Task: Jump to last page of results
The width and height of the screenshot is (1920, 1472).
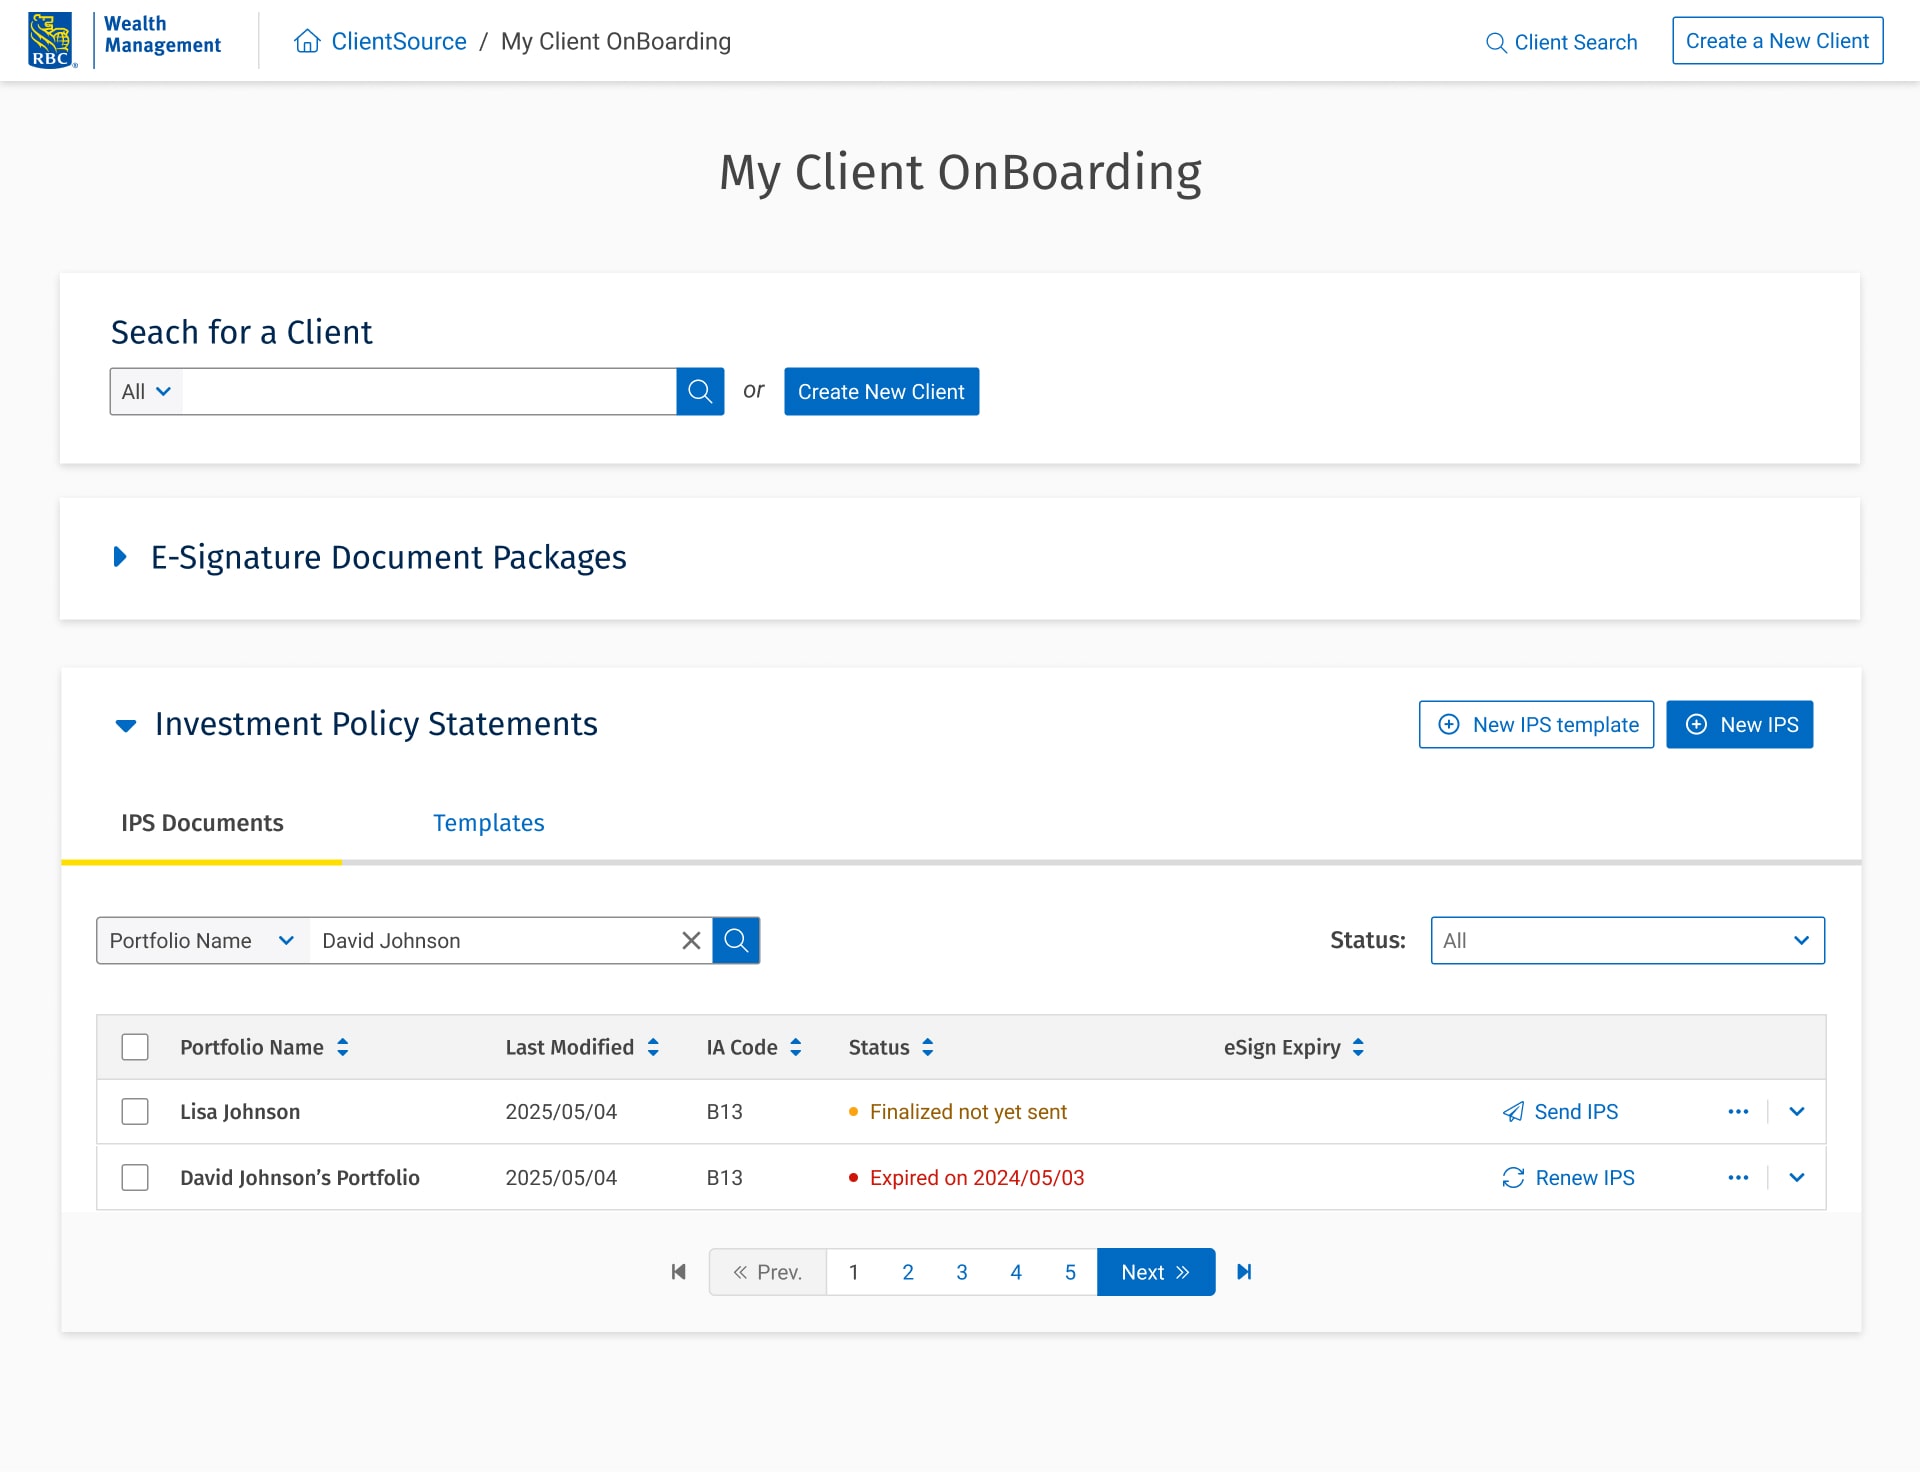Action: [x=1244, y=1272]
